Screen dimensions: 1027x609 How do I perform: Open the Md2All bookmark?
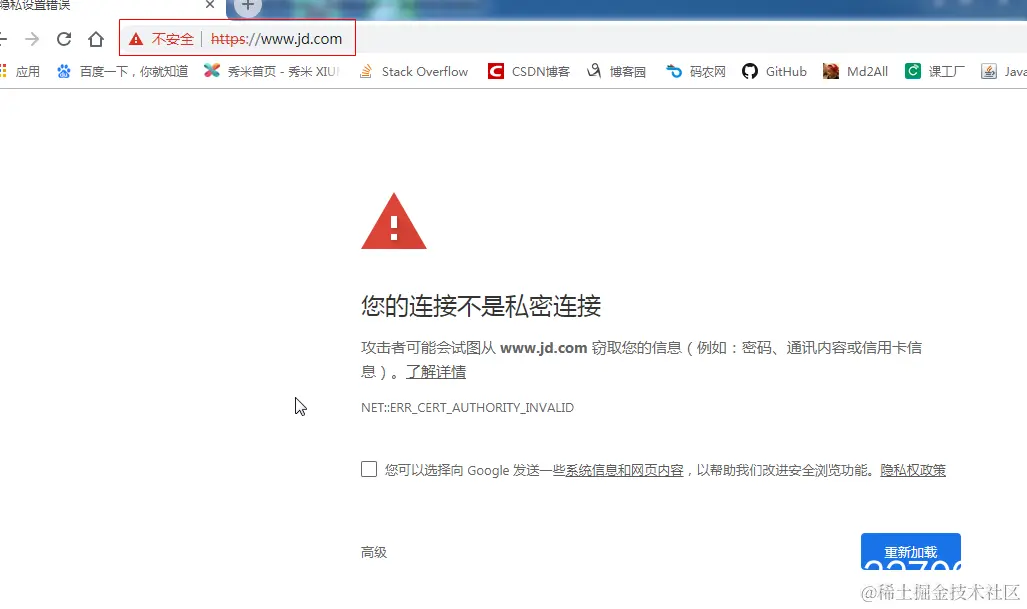[x=855, y=71]
